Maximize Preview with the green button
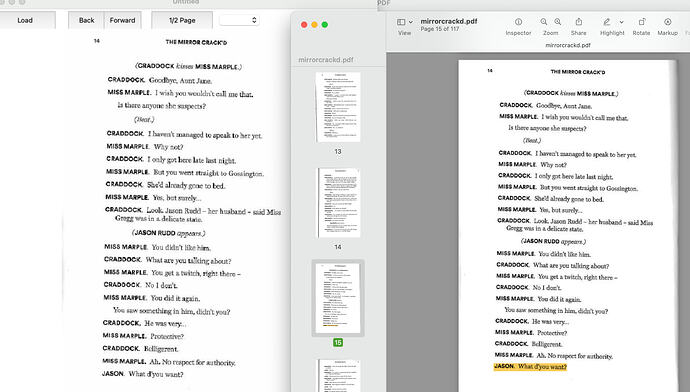The image size is (690, 392). pyautogui.click(x=325, y=25)
